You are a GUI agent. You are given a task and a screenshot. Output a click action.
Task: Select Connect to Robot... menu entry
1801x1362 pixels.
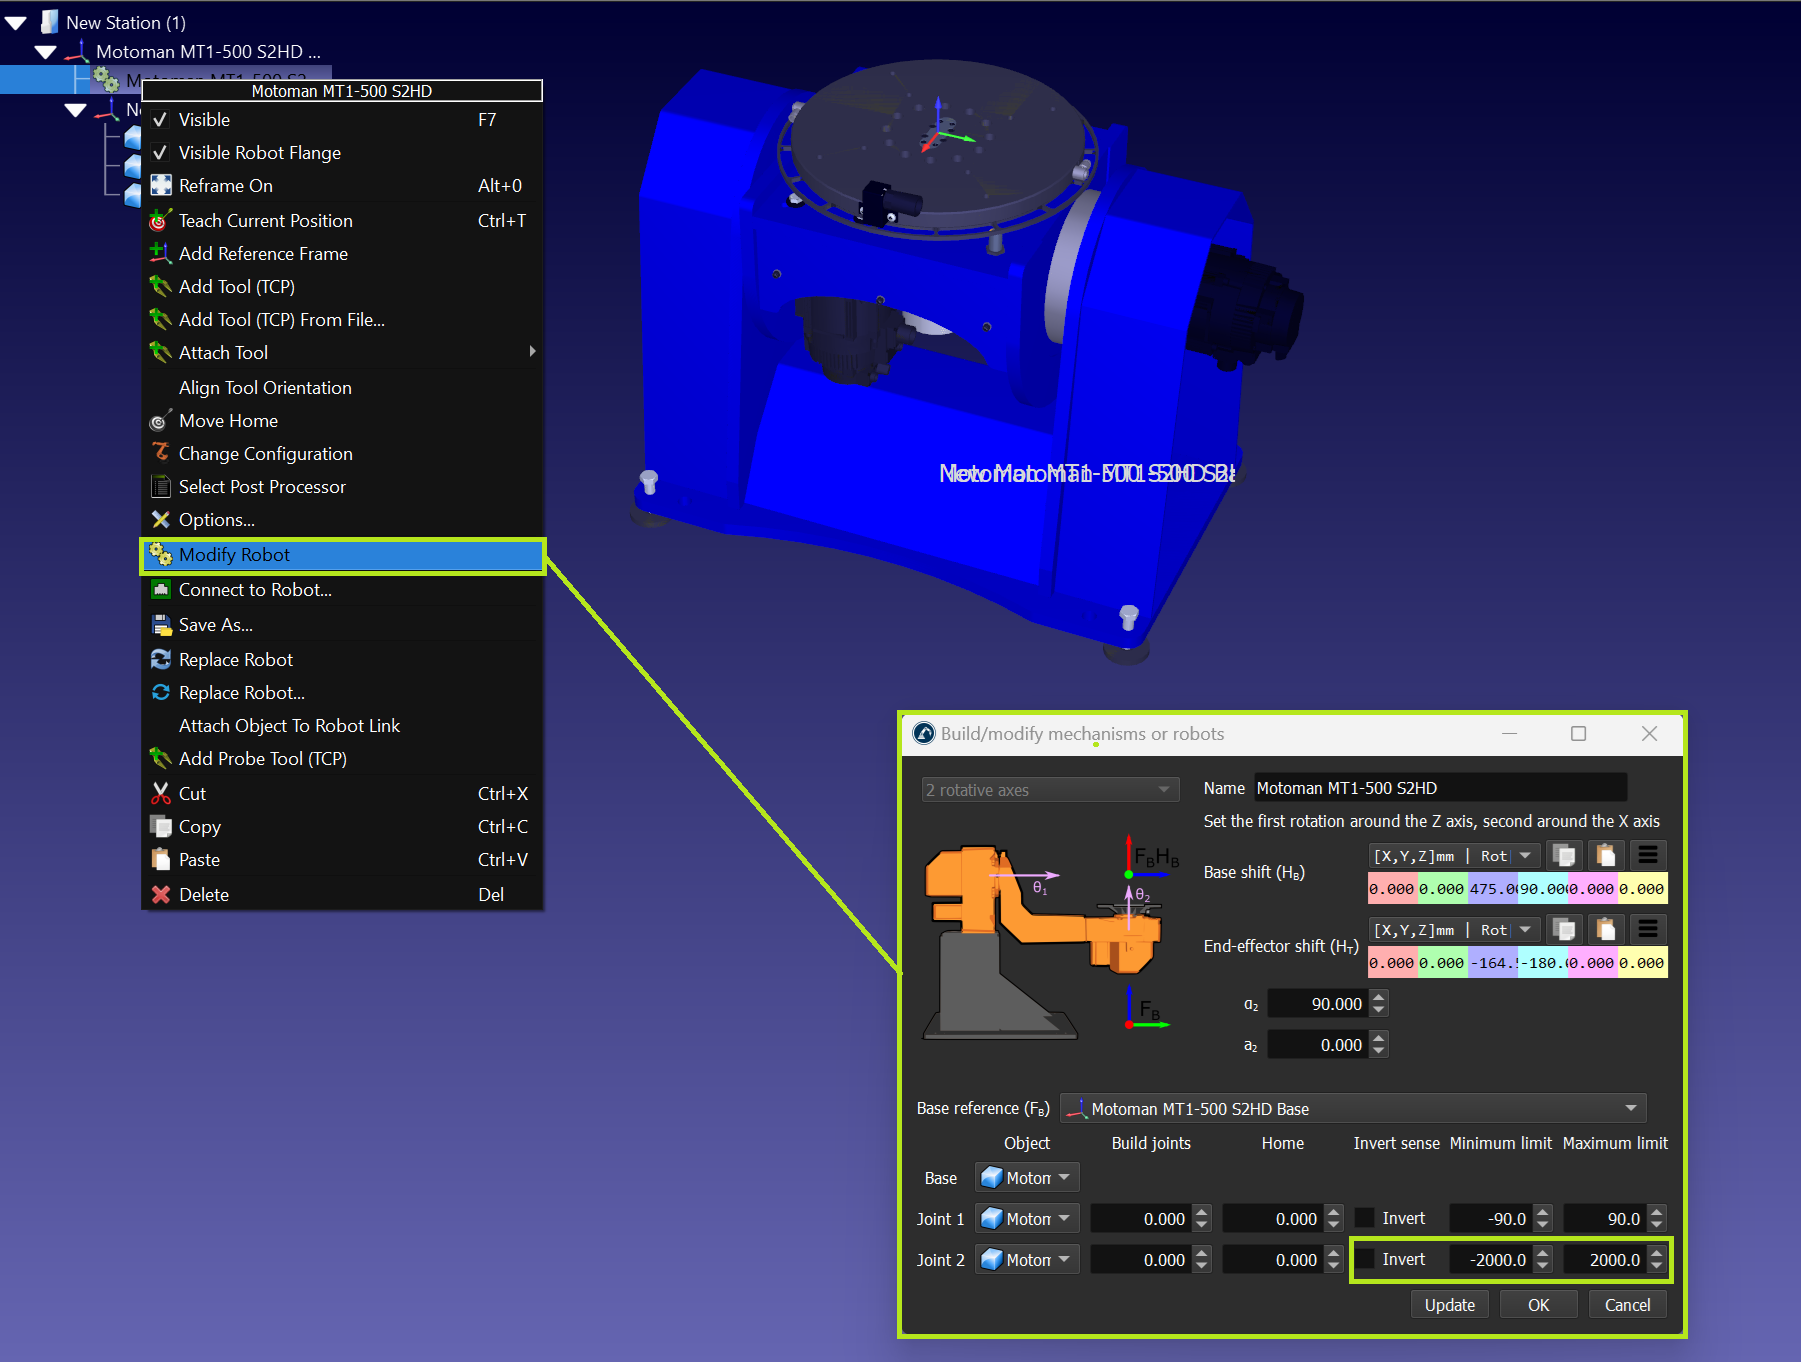pos(255,590)
